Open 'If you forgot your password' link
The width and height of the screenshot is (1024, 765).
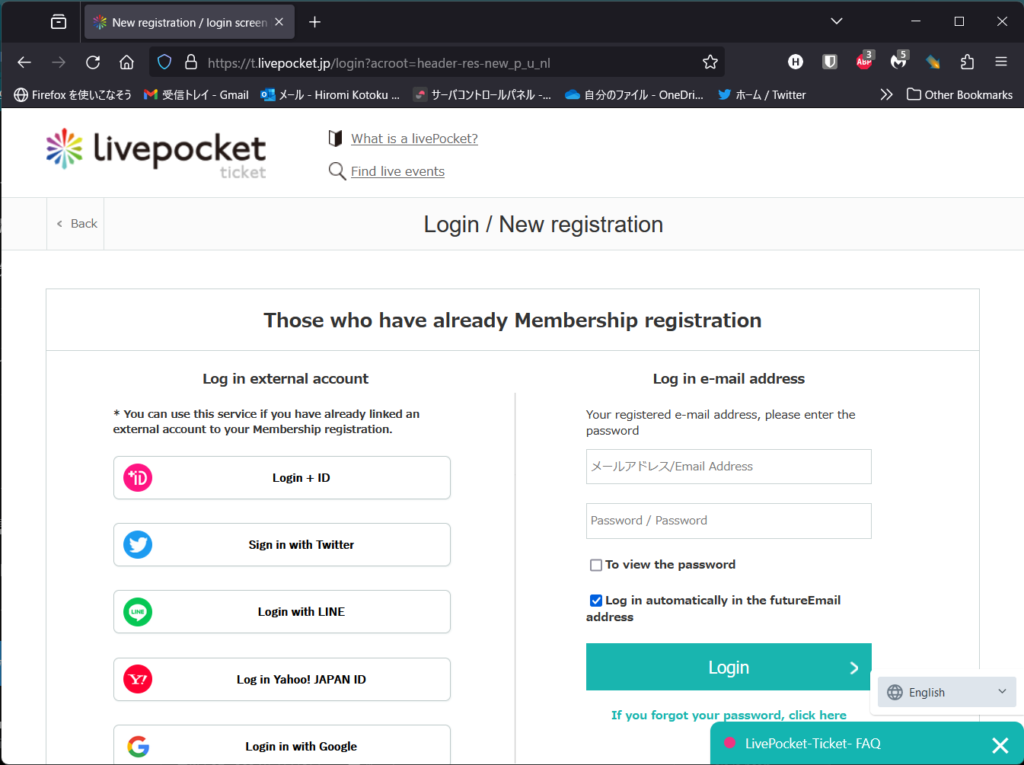pos(728,715)
